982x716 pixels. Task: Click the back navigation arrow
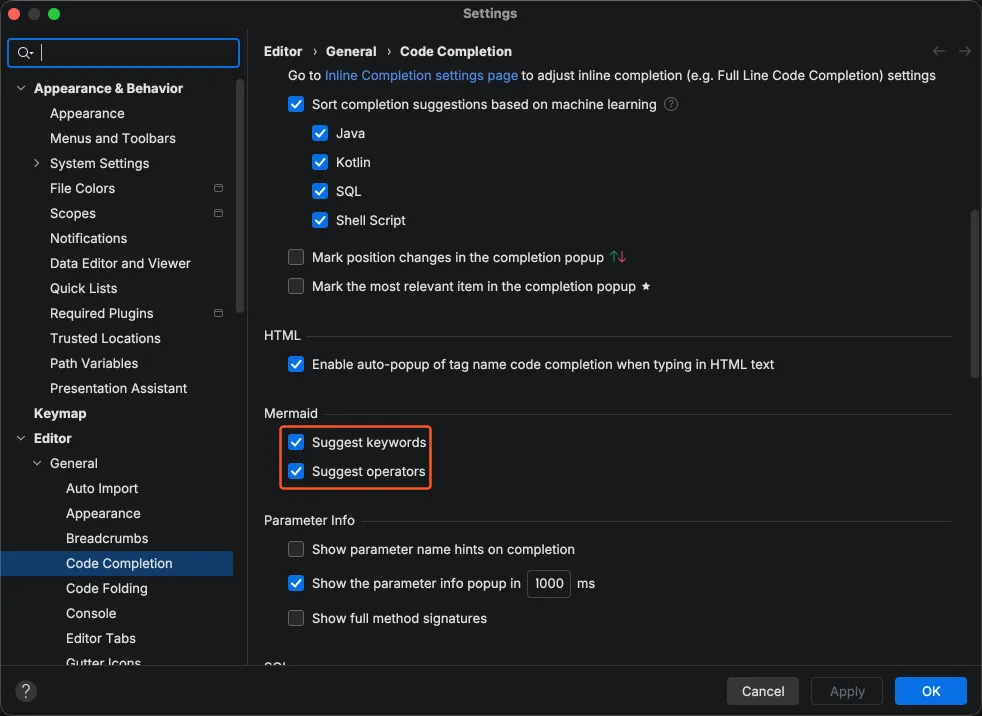click(x=939, y=51)
